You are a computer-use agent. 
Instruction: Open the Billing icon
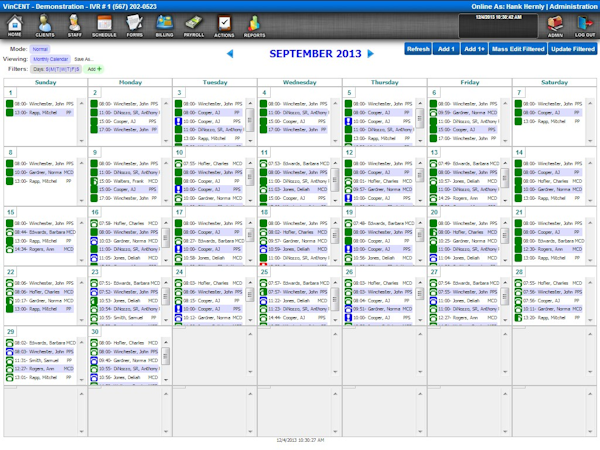pos(165,26)
